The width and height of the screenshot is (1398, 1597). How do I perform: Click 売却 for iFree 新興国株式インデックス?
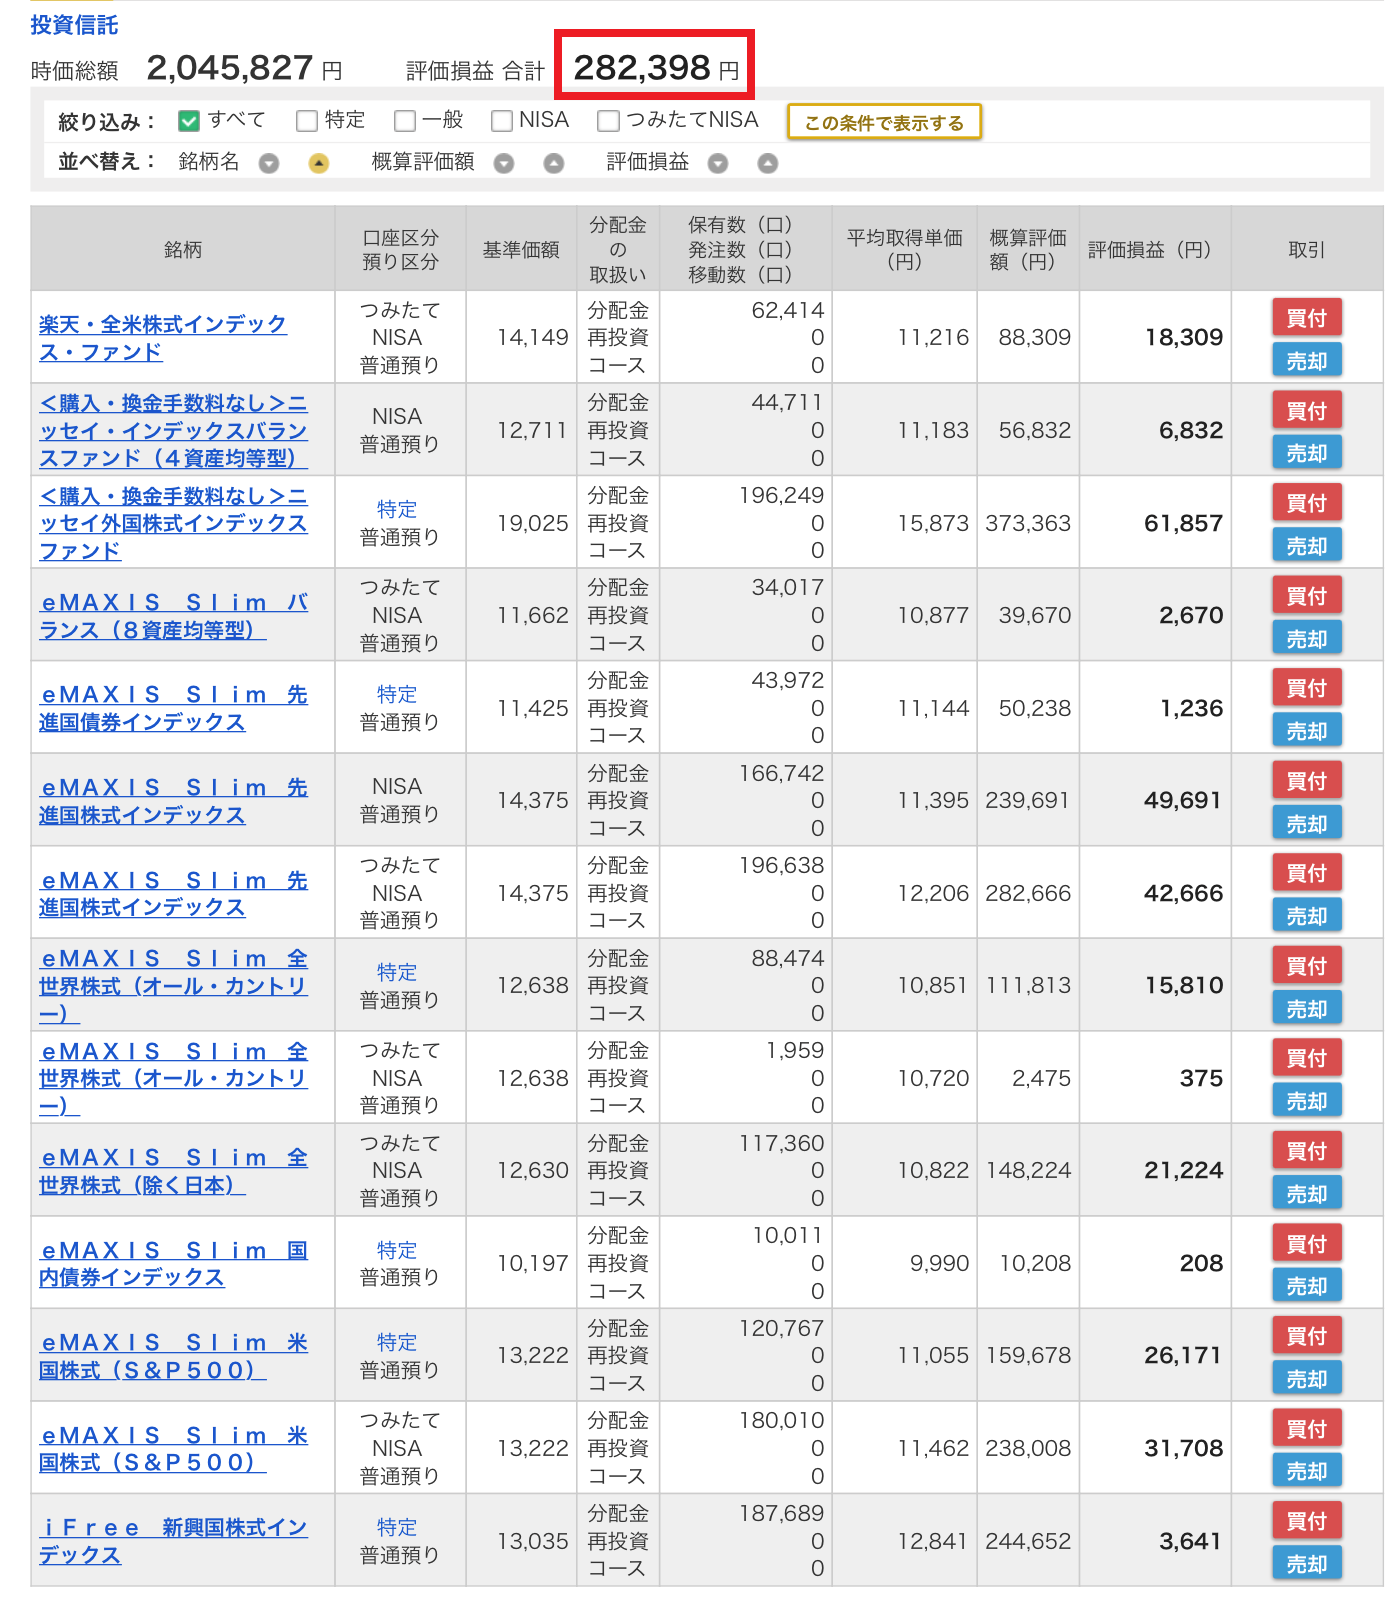pos(1306,1564)
